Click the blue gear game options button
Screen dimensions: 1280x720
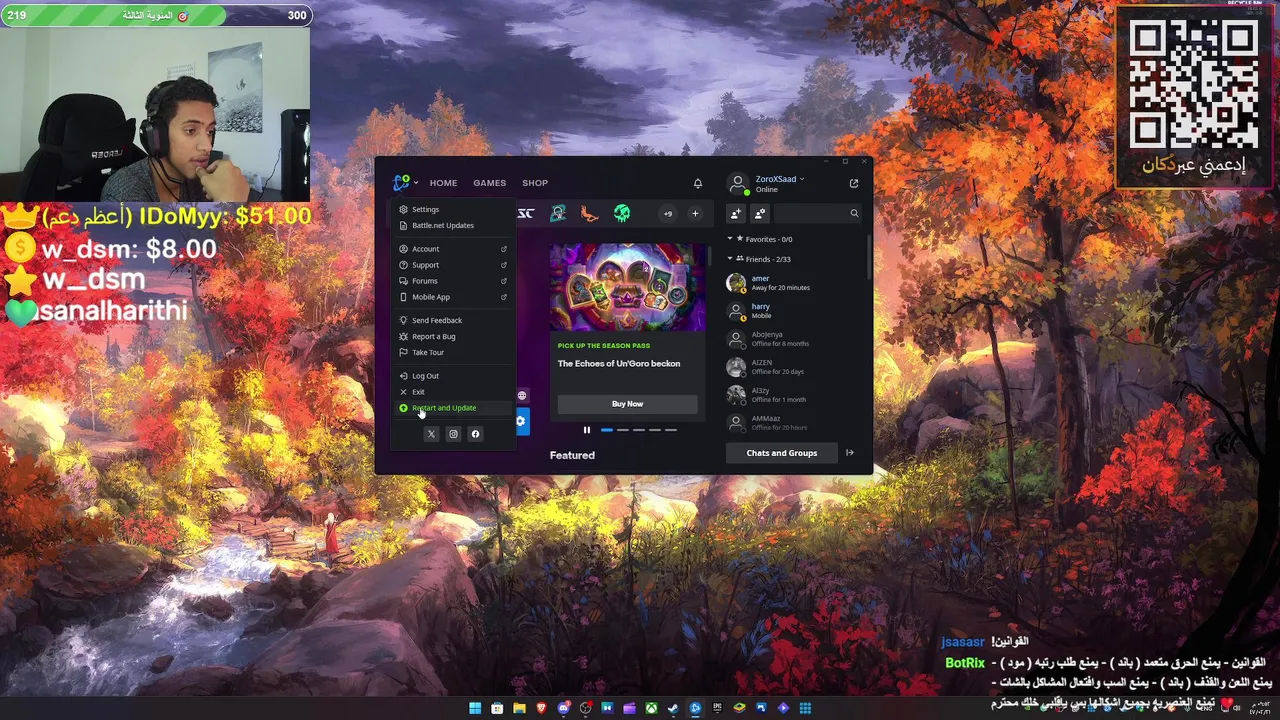(520, 421)
